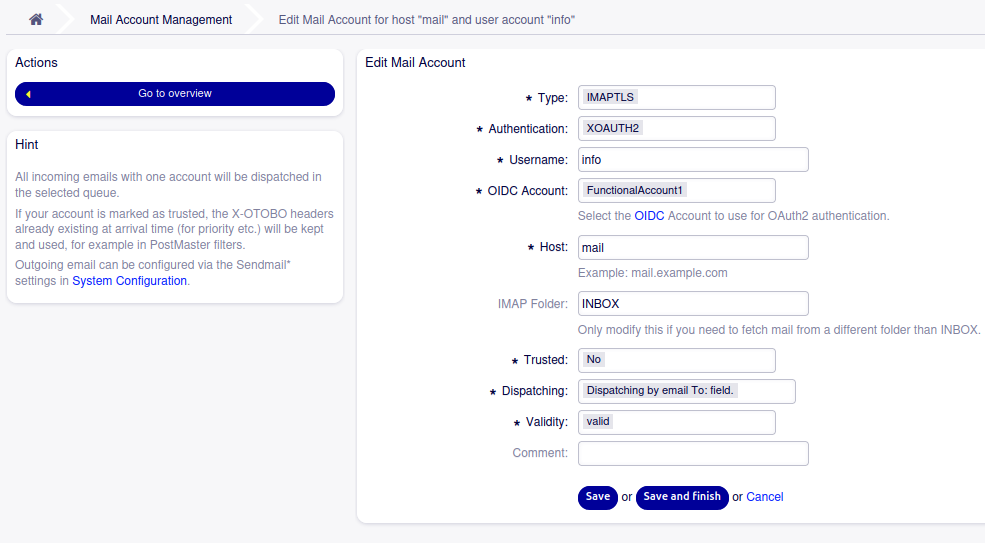Click the yellow back arrow icon
The image size is (985, 543).
(x=28, y=94)
